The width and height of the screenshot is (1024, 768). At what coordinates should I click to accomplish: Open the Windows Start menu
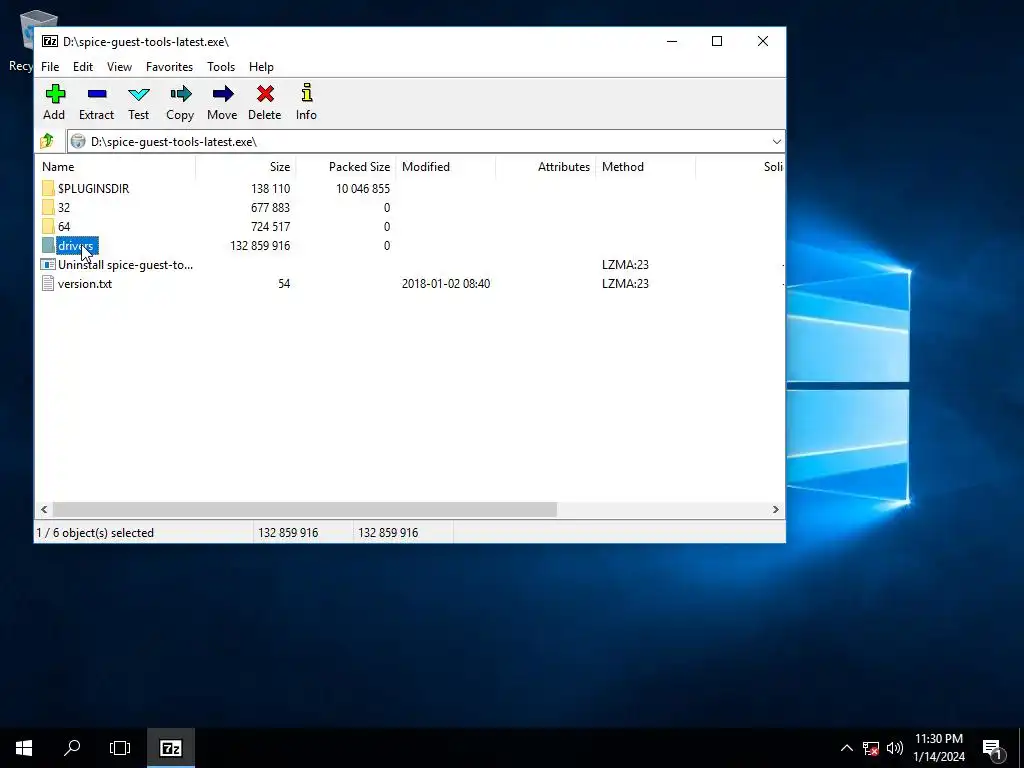click(24, 748)
